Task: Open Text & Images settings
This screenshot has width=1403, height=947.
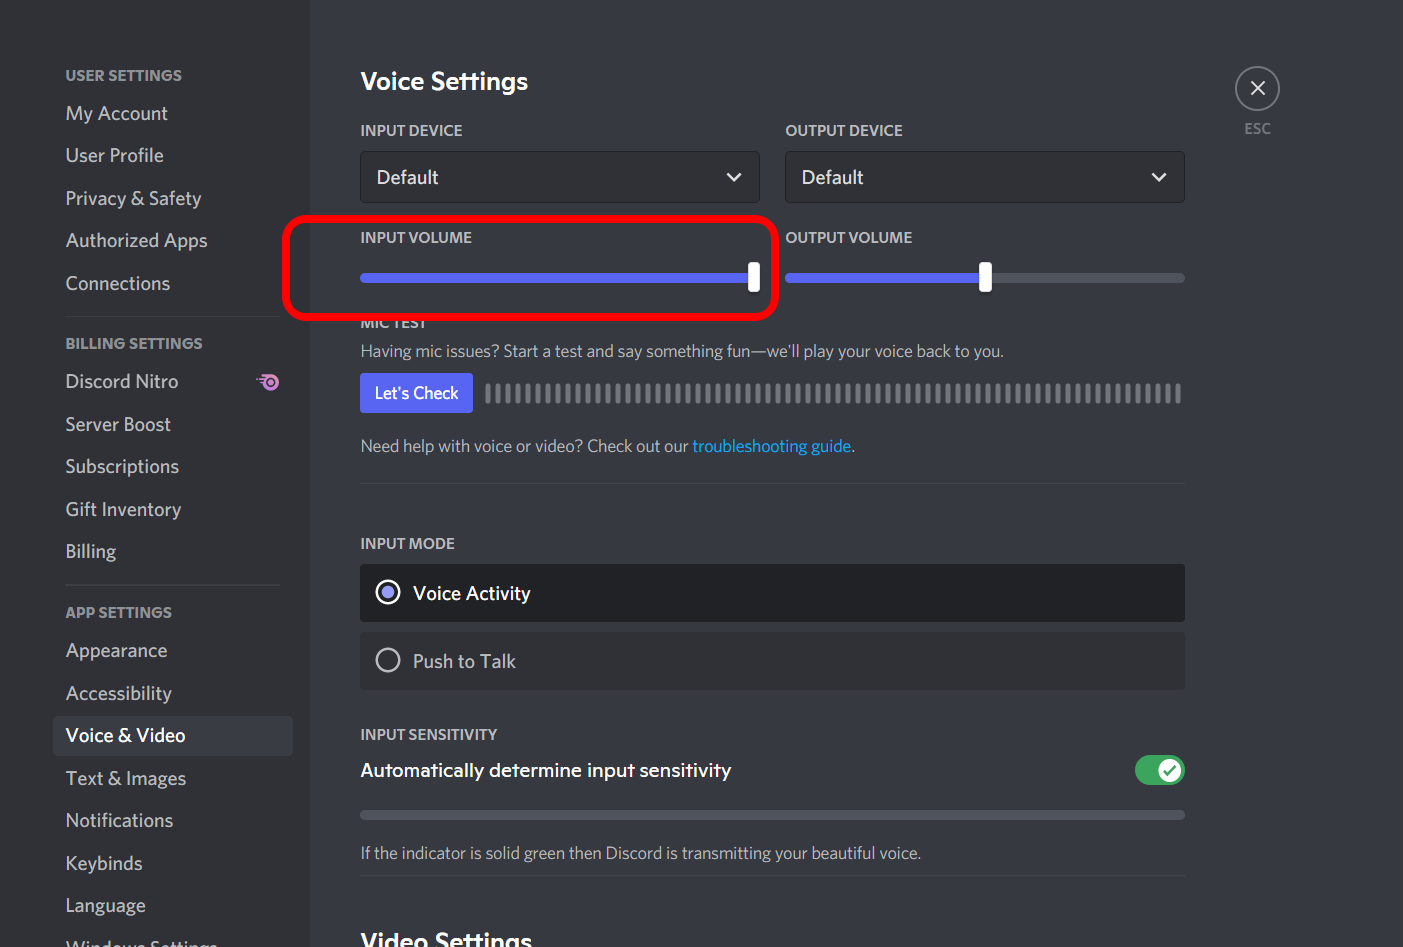Action: coord(126,779)
